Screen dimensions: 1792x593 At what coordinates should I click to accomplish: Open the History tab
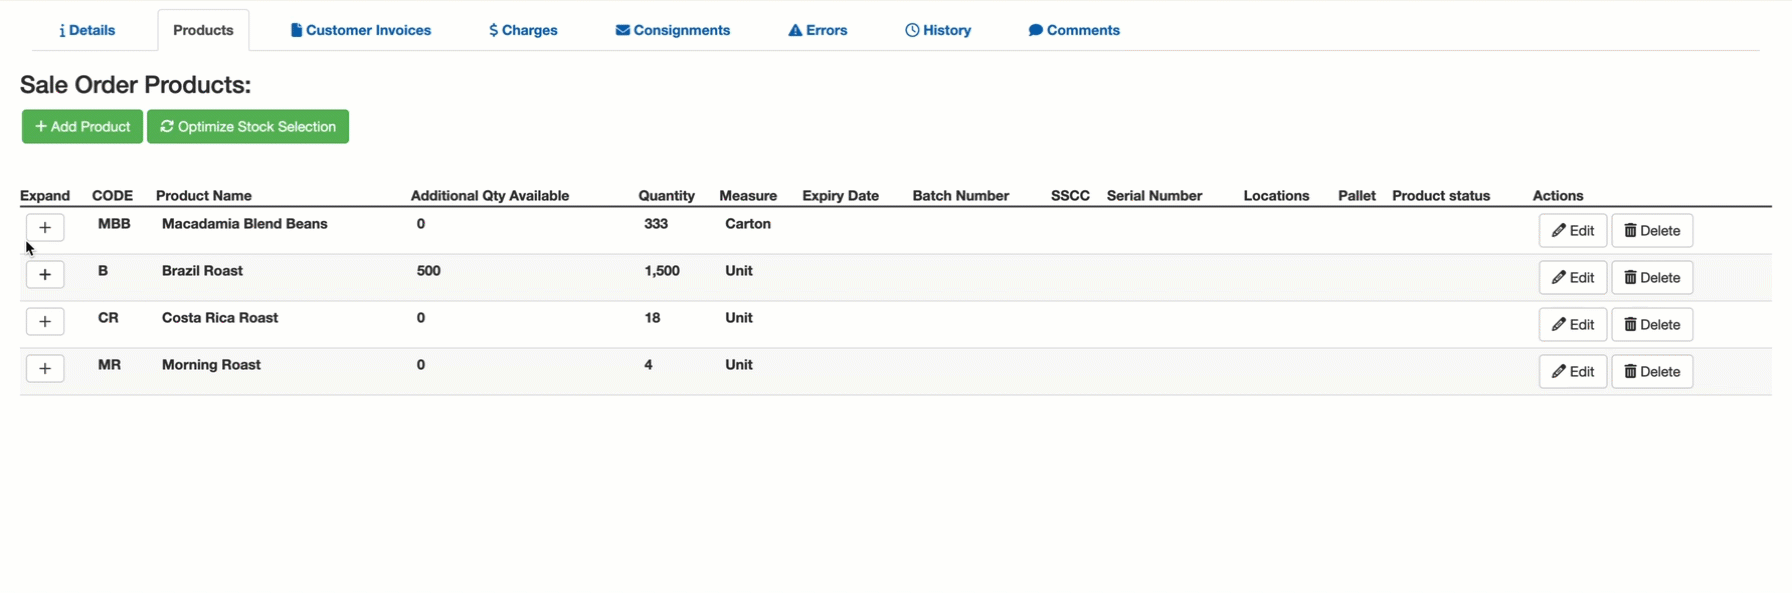[938, 31]
